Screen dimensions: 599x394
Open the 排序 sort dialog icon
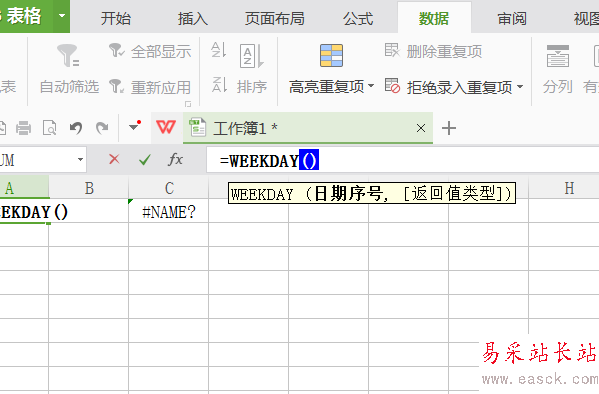(251, 56)
